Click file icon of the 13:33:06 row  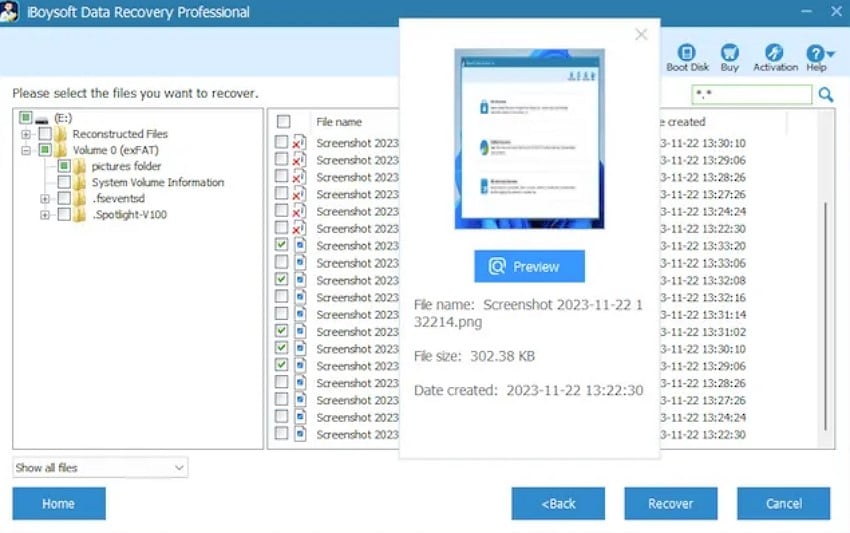[x=300, y=263]
